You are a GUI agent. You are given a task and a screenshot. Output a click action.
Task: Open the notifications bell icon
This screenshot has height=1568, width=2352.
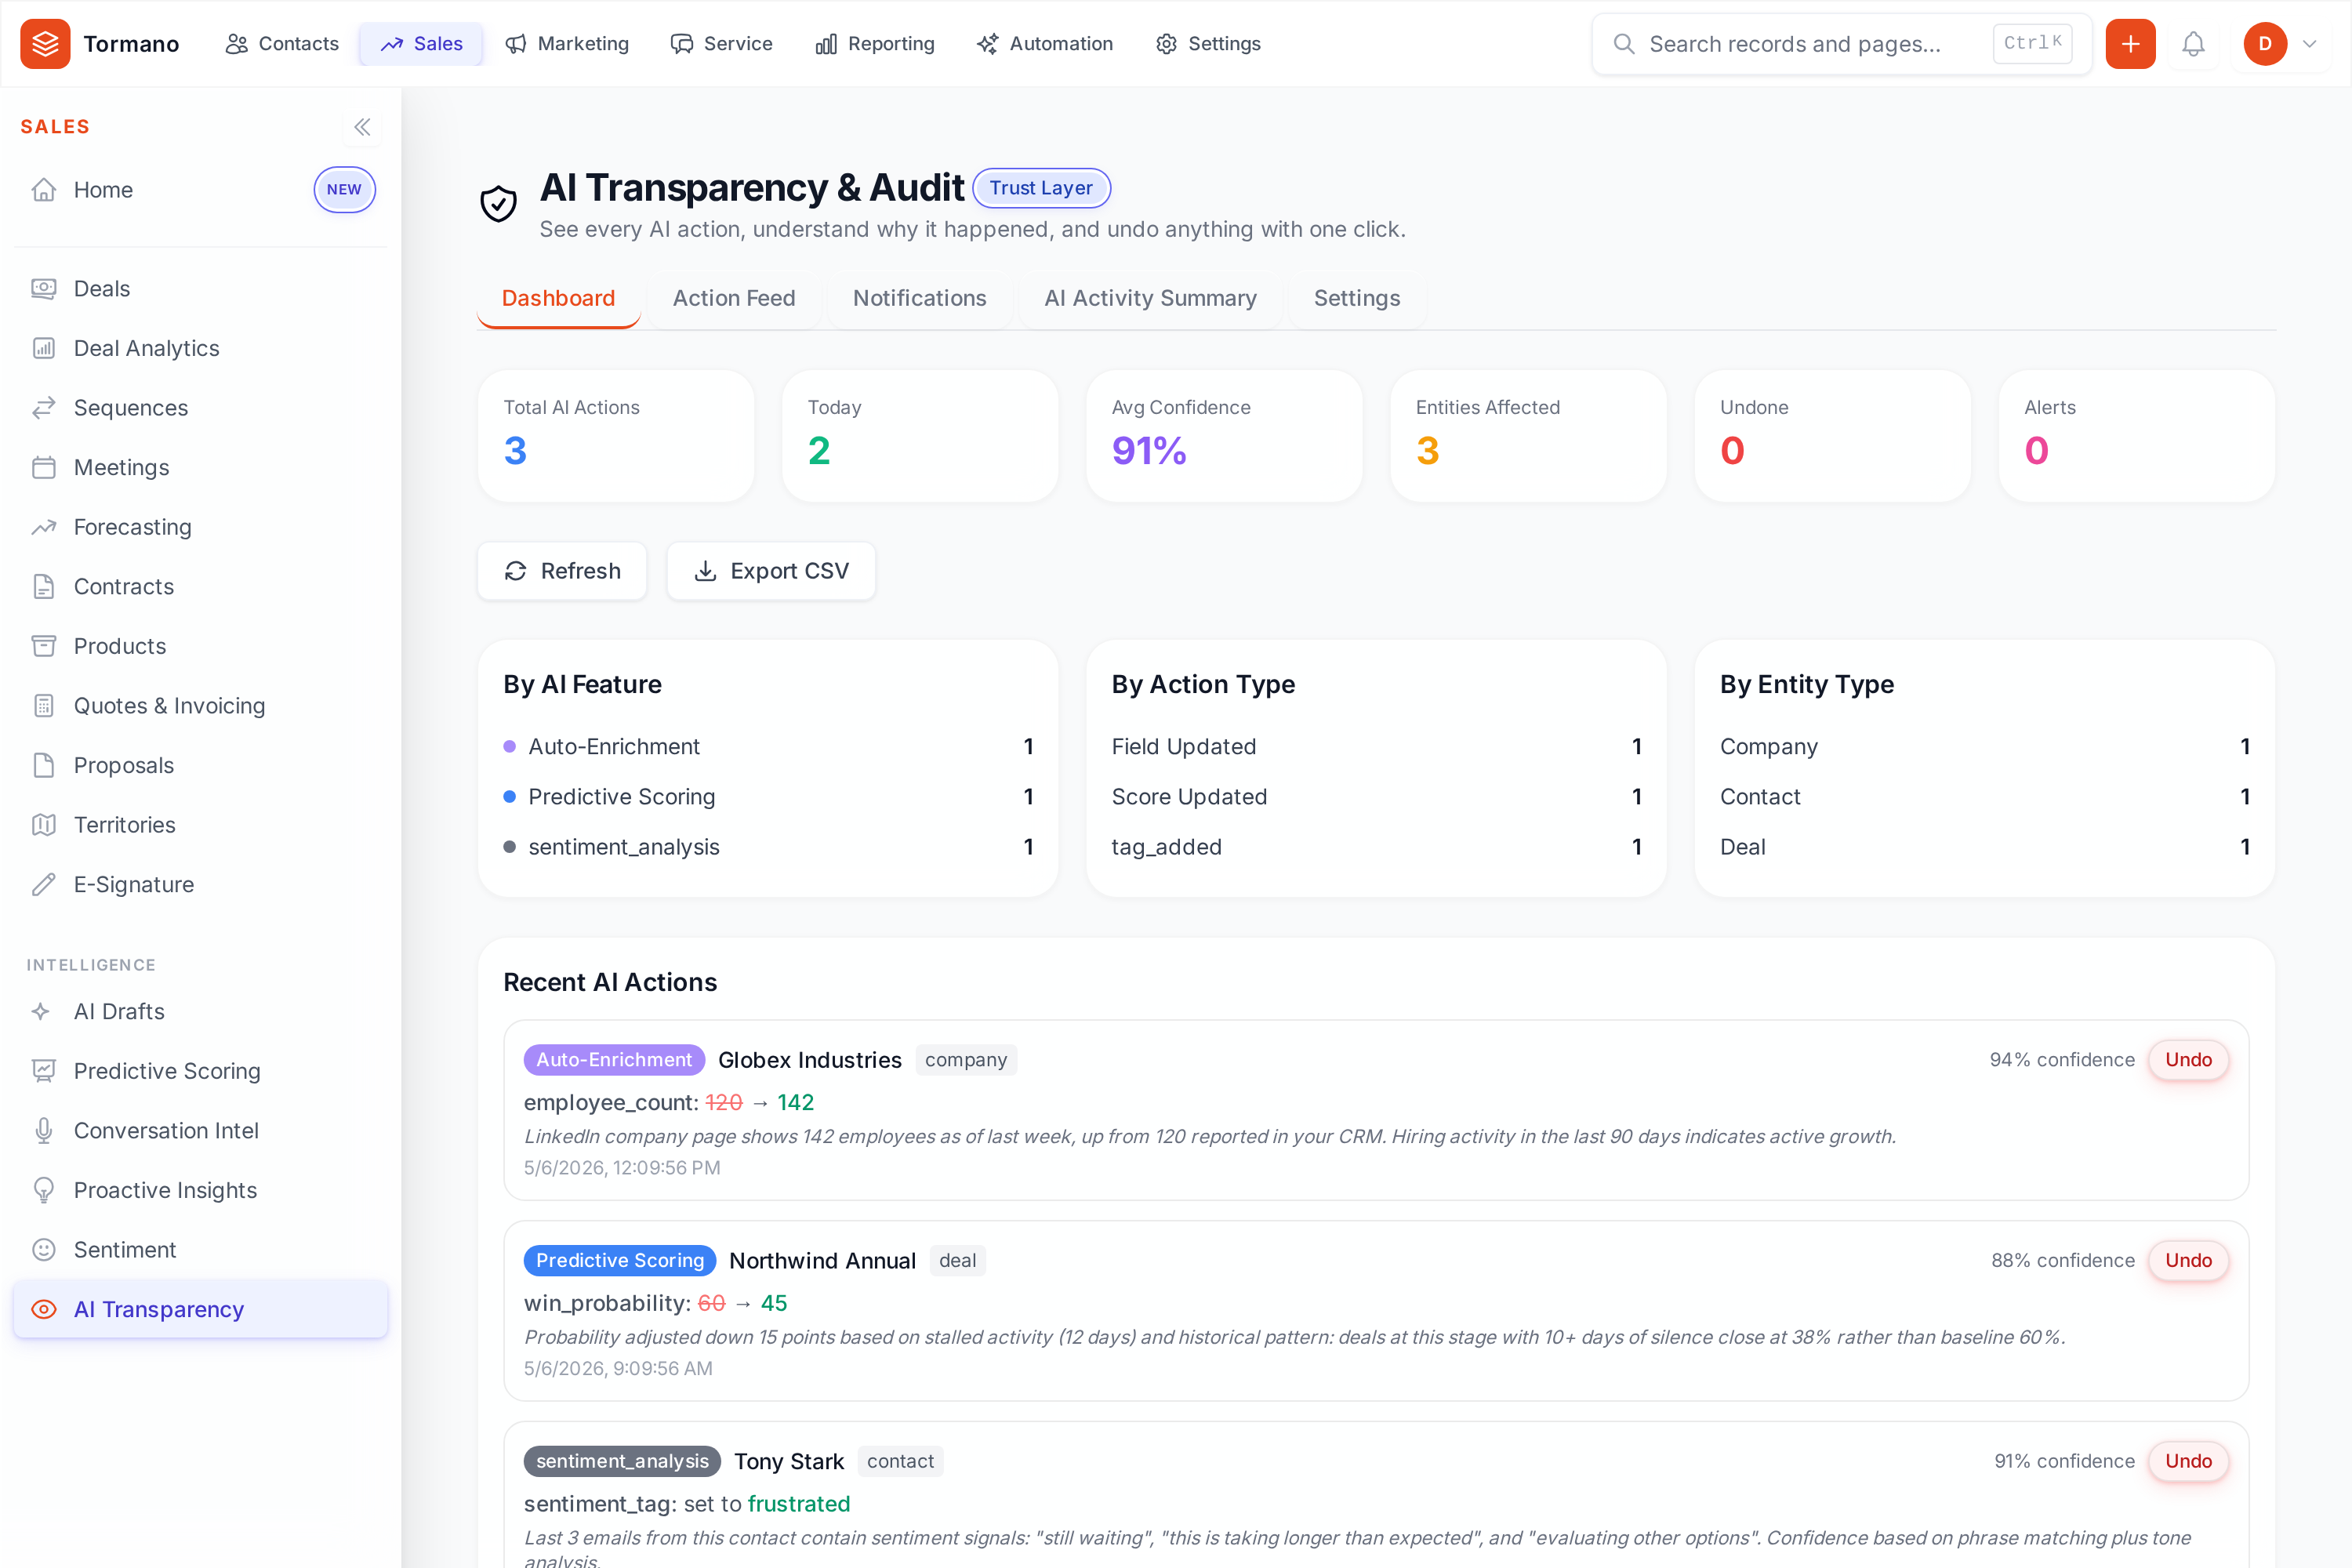(x=2193, y=44)
